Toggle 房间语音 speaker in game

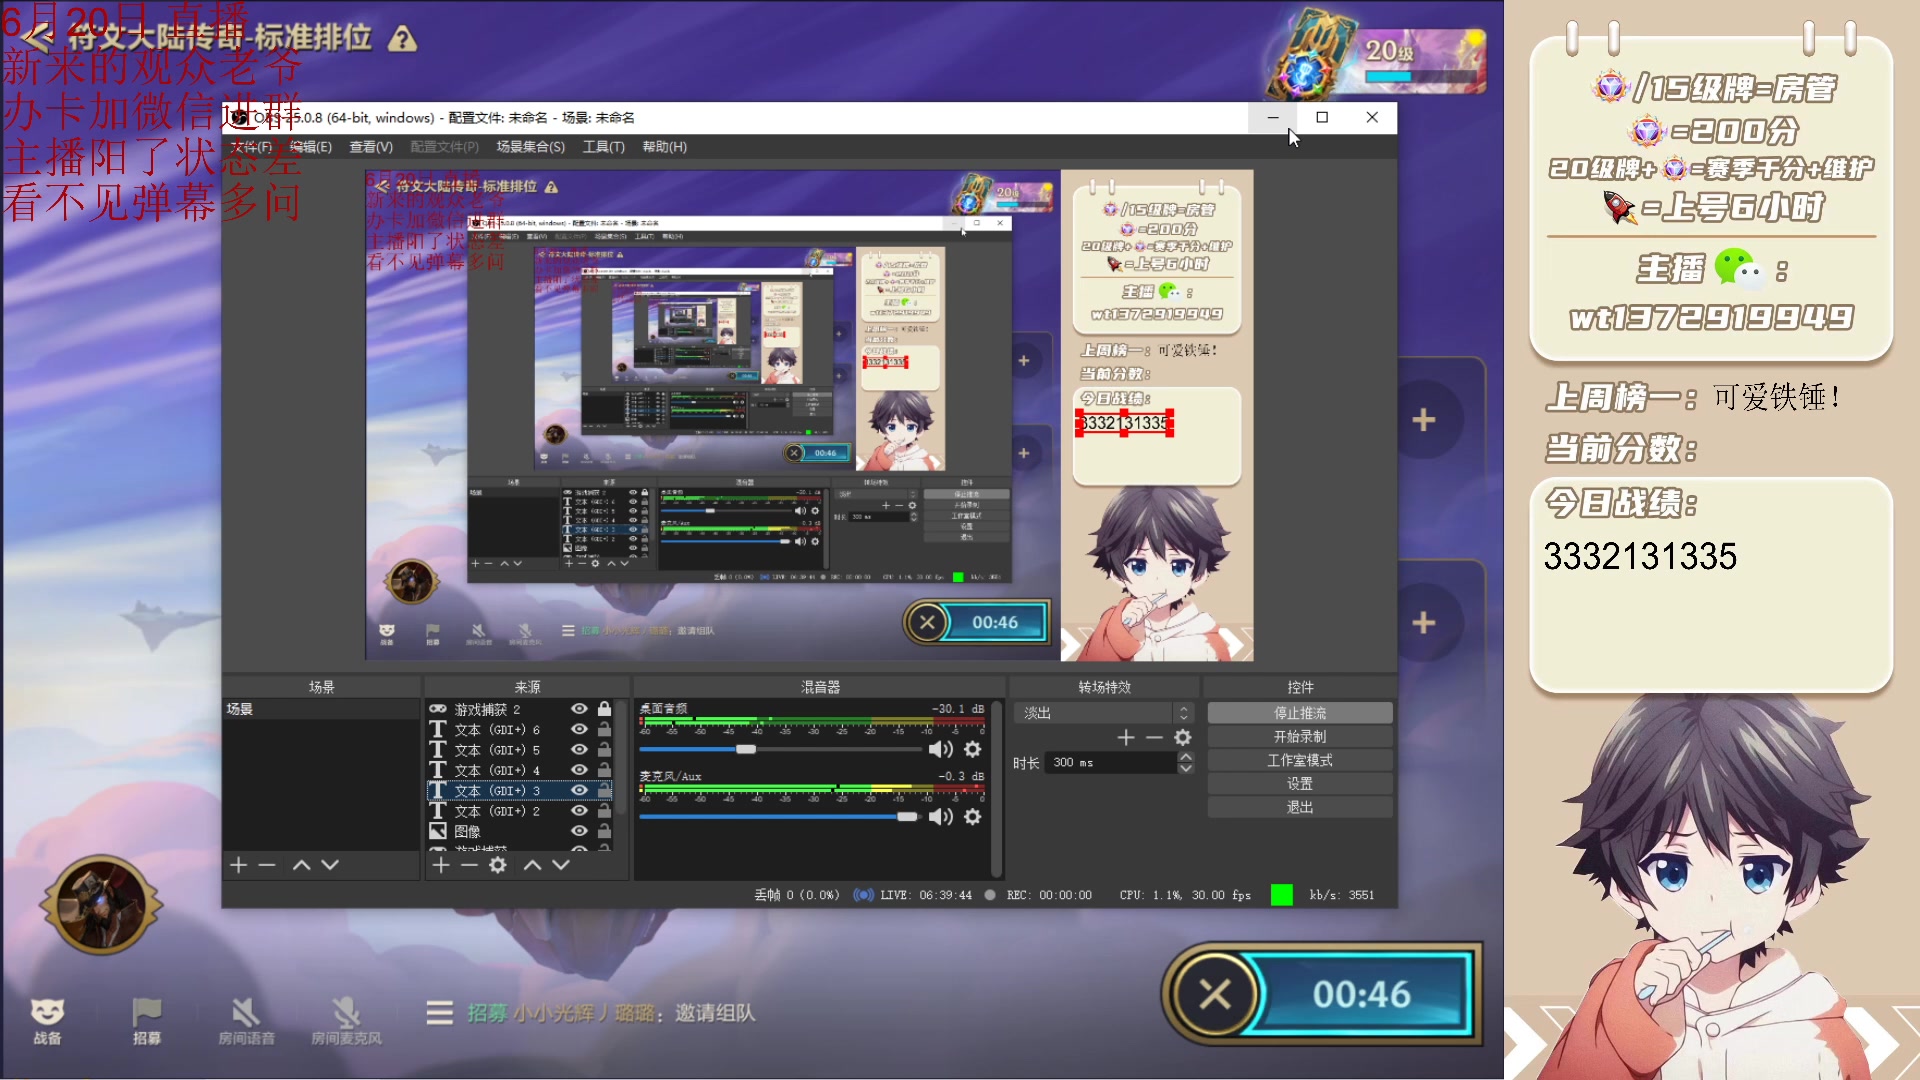246,1021
